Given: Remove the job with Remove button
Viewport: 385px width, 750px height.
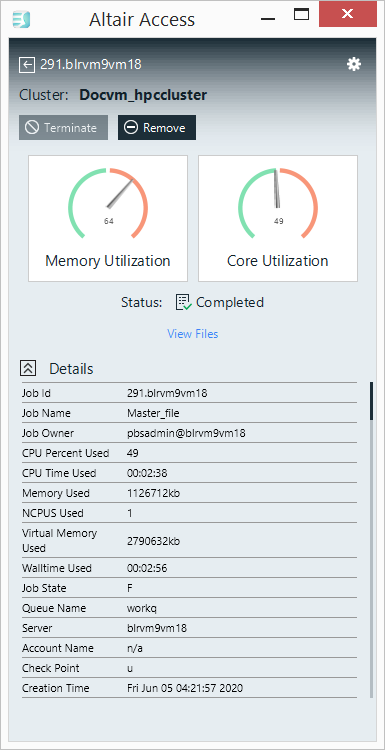Looking at the screenshot, I should pyautogui.click(x=157, y=128).
